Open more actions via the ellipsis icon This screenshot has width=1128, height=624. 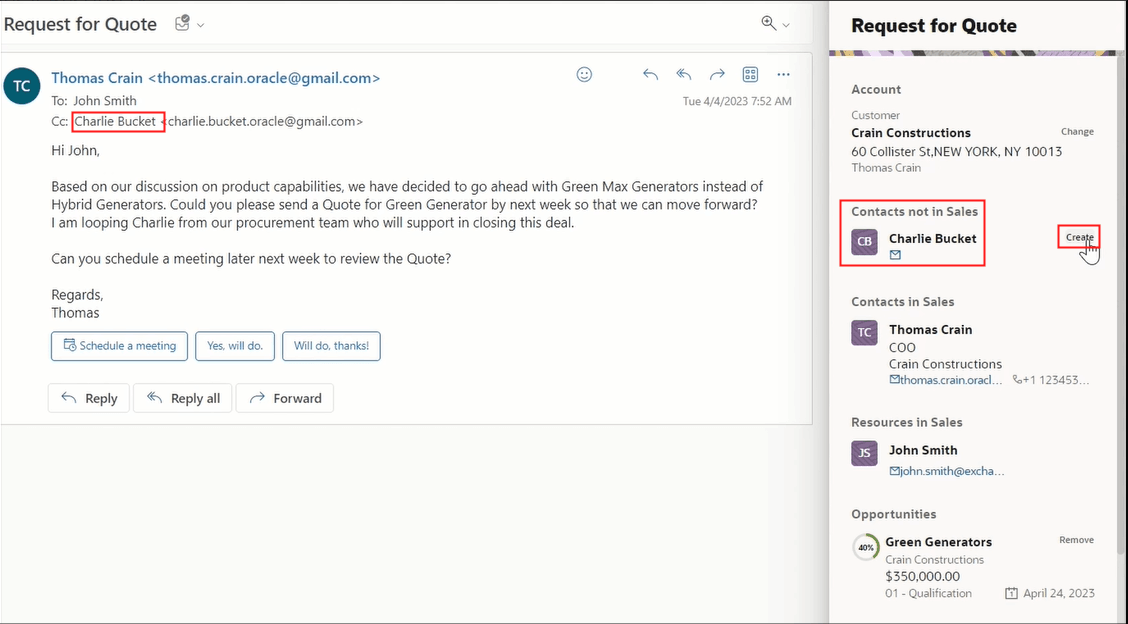(x=783, y=74)
